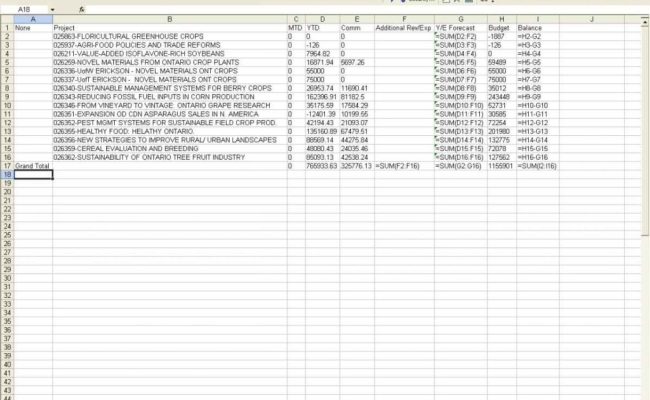Select column G header
650x400 pixels.
[x=461, y=19]
